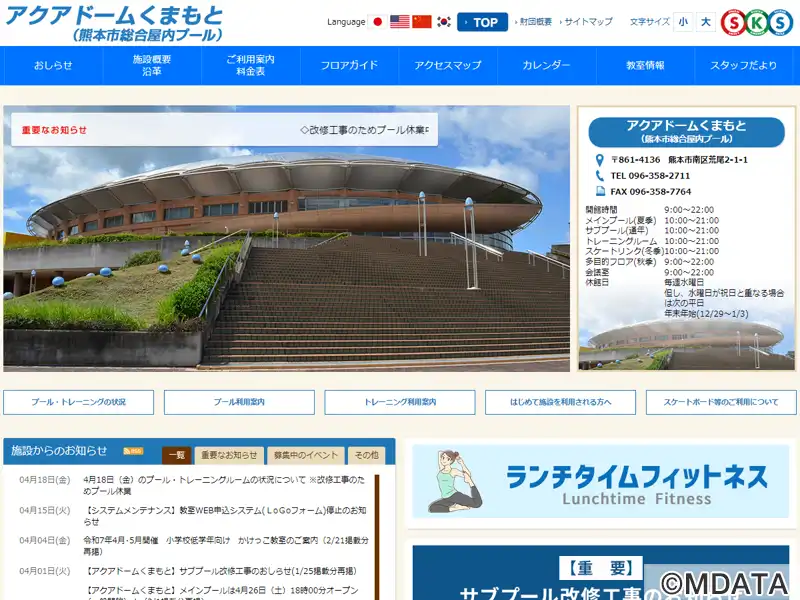Viewport: 800px width, 600px height.
Task: Open the 施設概要 沿革 menu item
Action: click(x=152, y=65)
